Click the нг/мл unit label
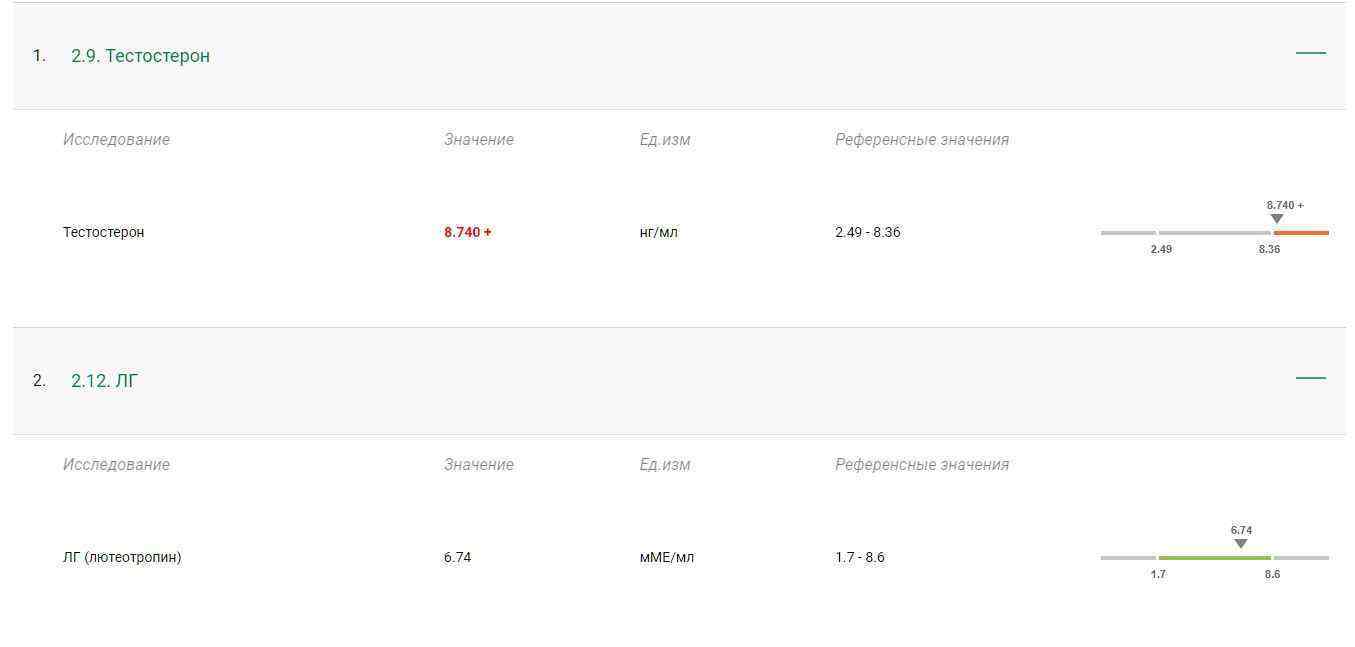The image size is (1355, 647). (658, 232)
